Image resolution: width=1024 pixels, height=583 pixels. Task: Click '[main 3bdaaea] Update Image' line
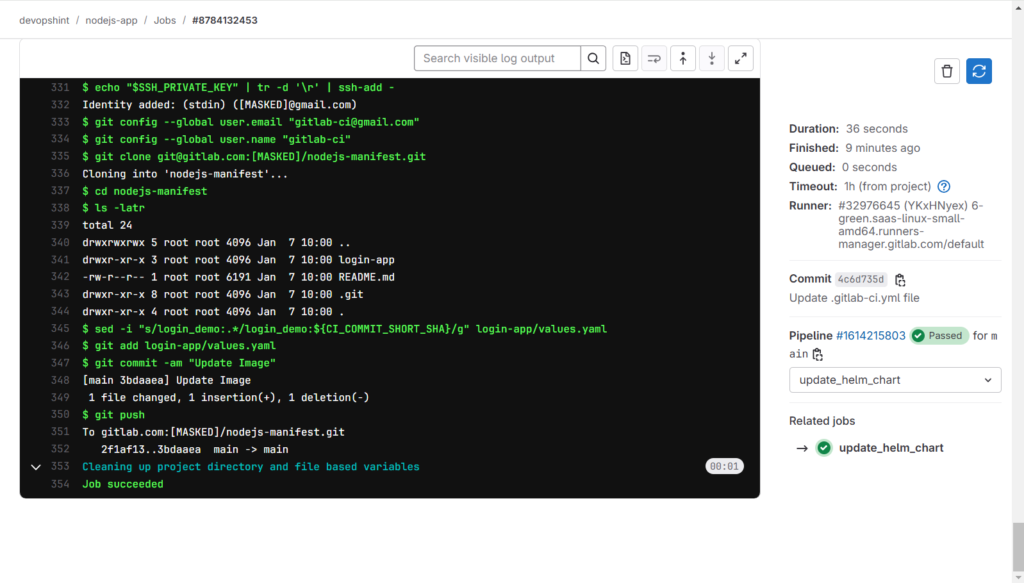tap(167, 380)
